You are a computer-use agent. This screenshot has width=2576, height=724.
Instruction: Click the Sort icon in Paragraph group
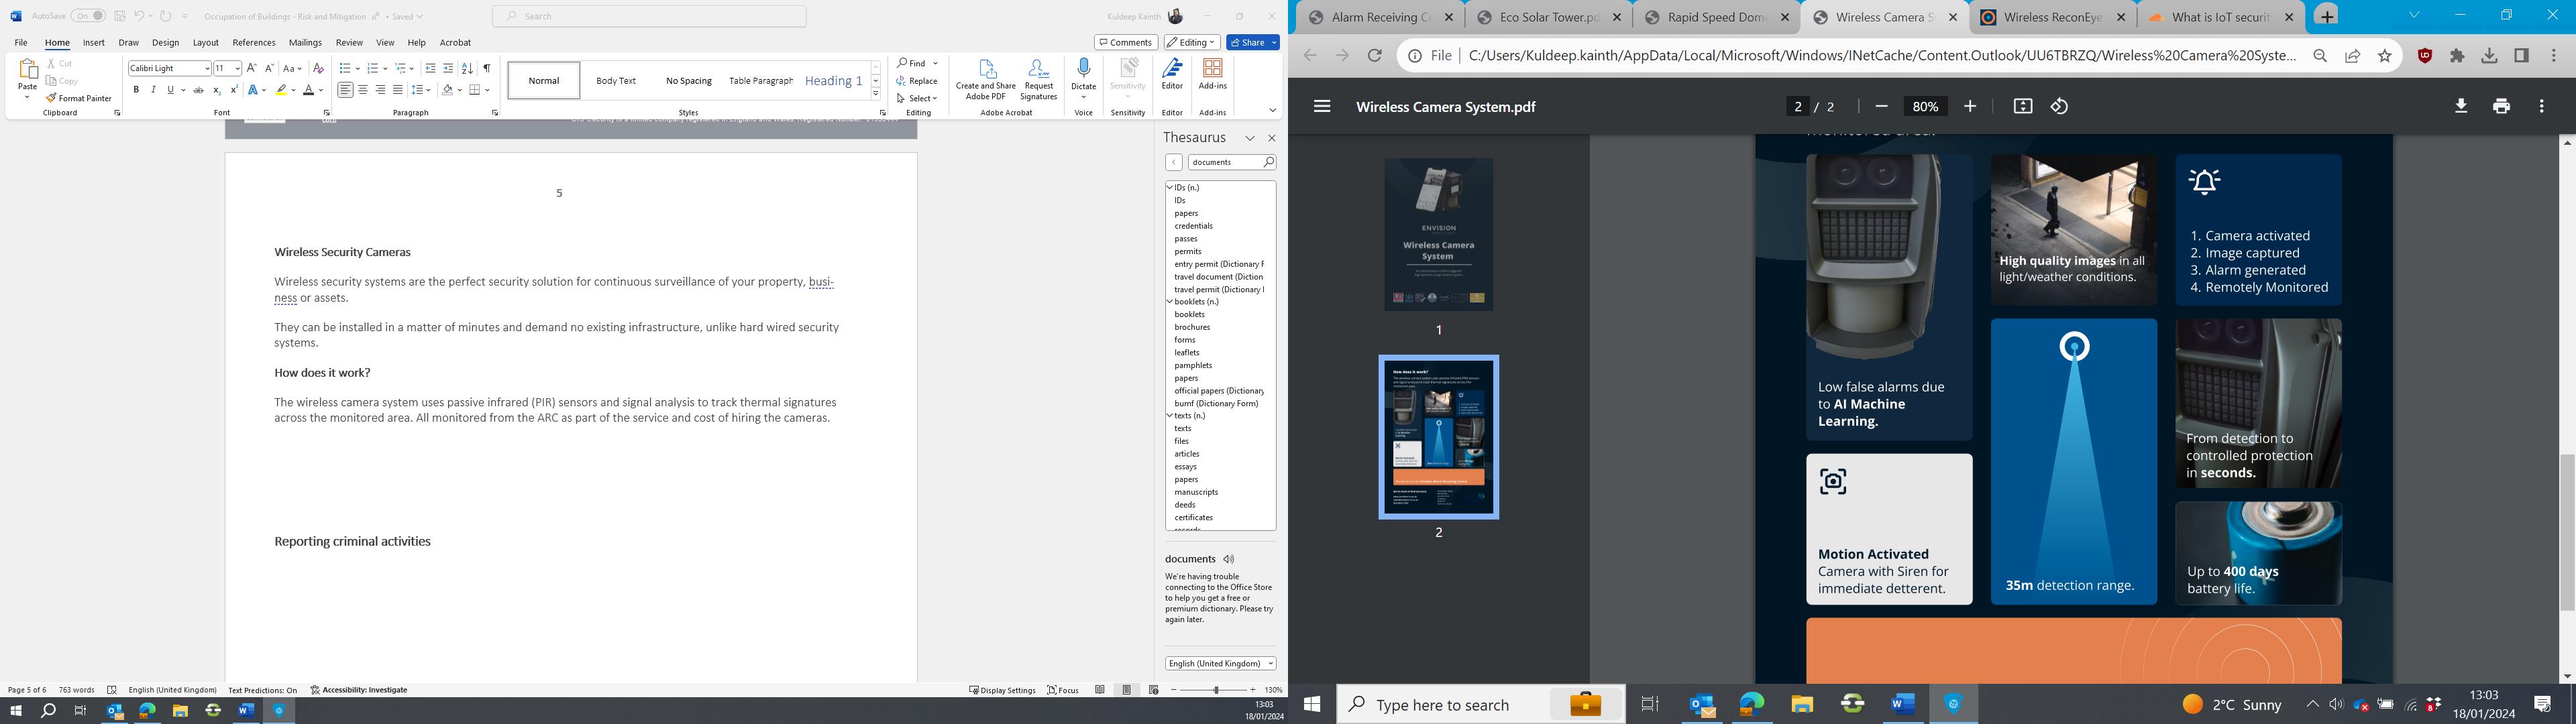tap(467, 68)
